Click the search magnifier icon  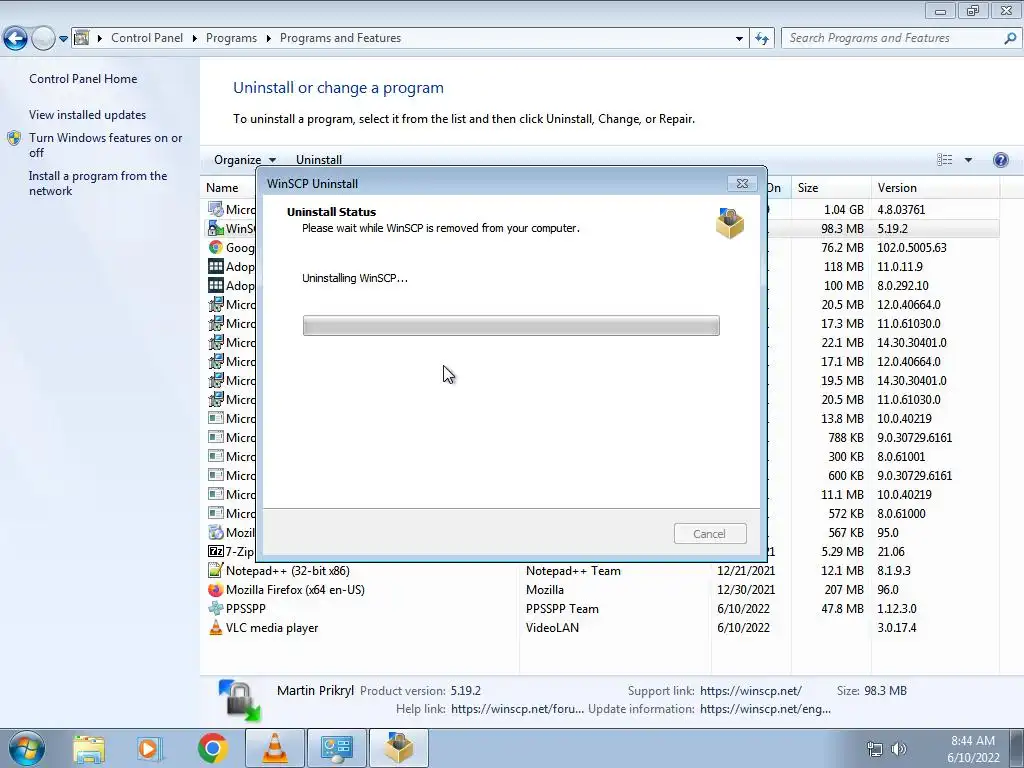[1010, 38]
